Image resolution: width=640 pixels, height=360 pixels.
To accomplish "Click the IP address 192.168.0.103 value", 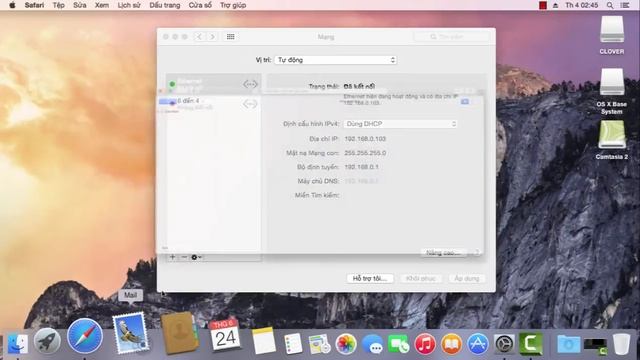I will [365, 139].
